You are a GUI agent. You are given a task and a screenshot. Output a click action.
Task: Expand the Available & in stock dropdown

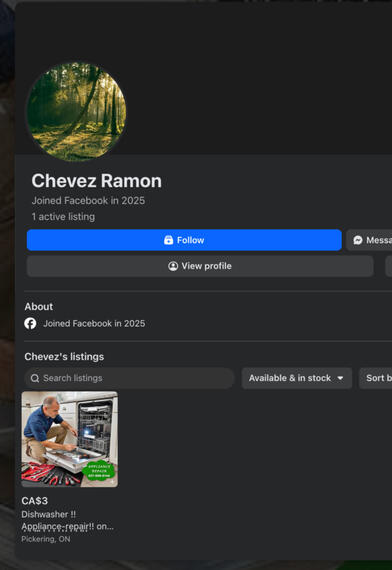[297, 378]
